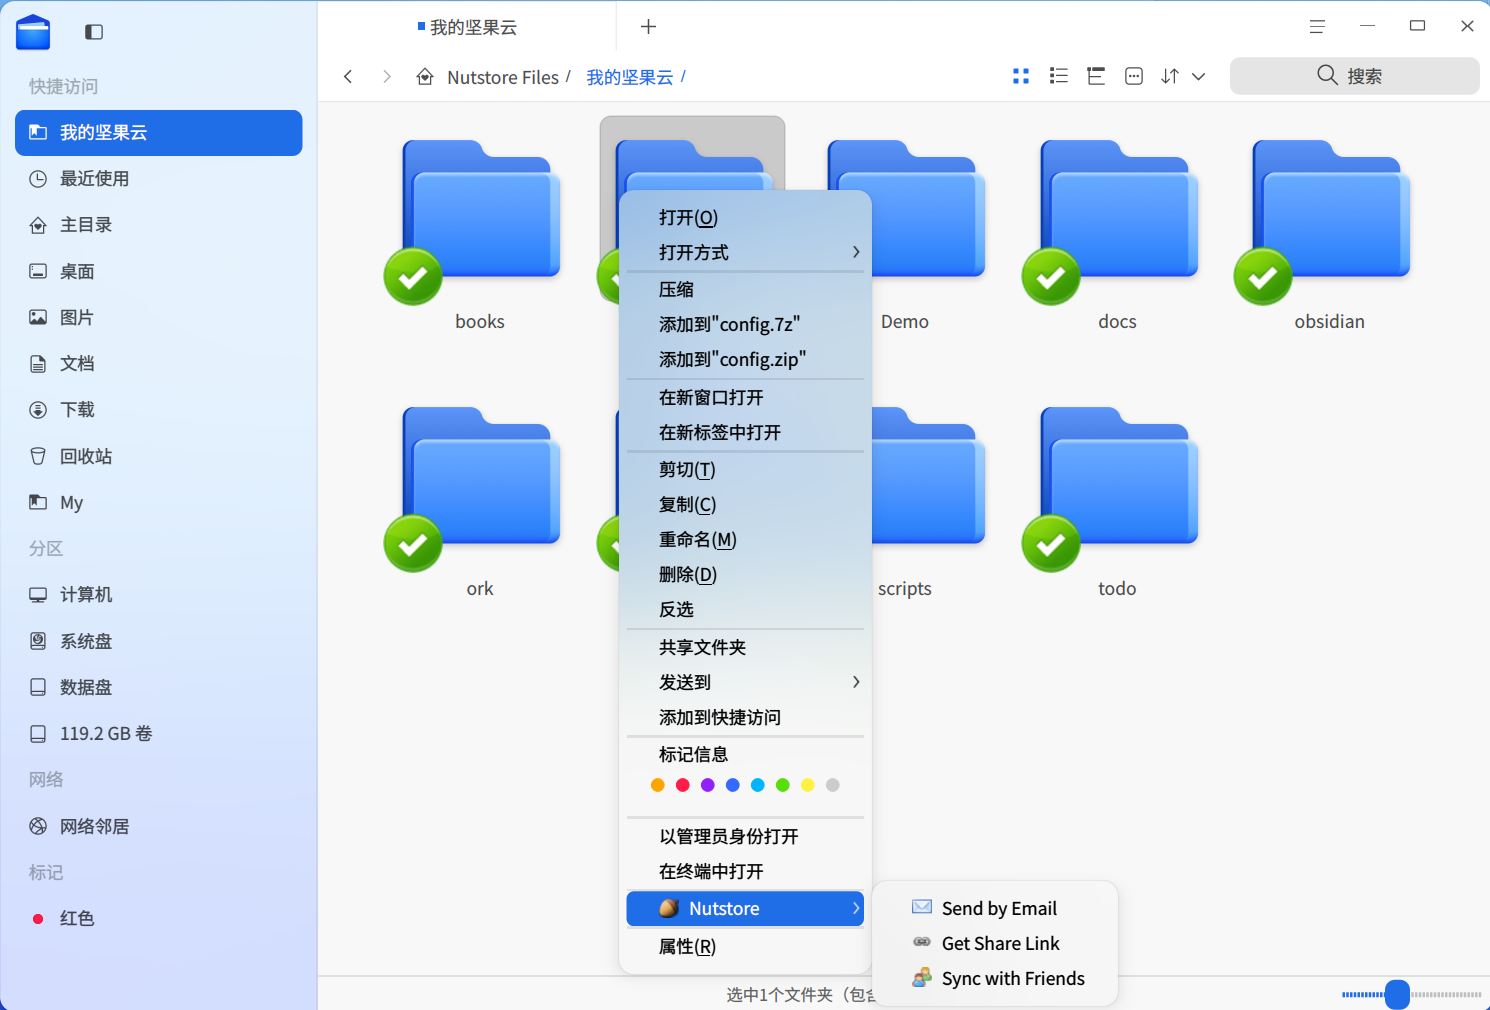Open Trash (回收站) in sidebar
The height and width of the screenshot is (1010, 1490).
159,456
